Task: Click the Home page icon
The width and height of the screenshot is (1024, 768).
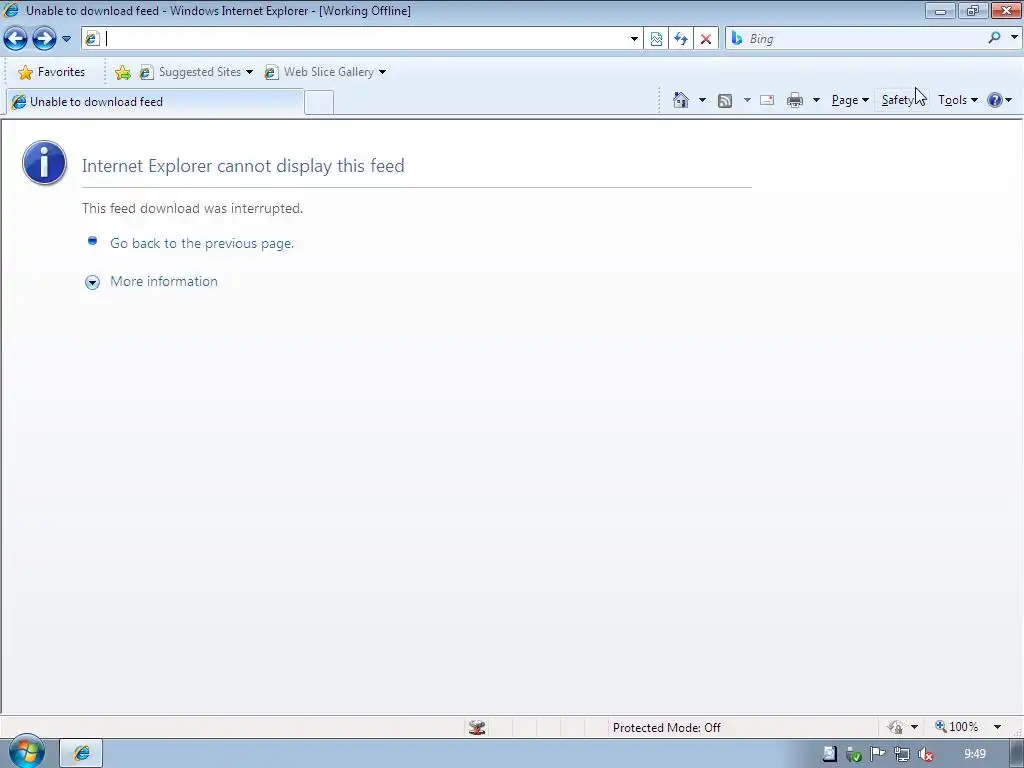Action: [x=680, y=100]
